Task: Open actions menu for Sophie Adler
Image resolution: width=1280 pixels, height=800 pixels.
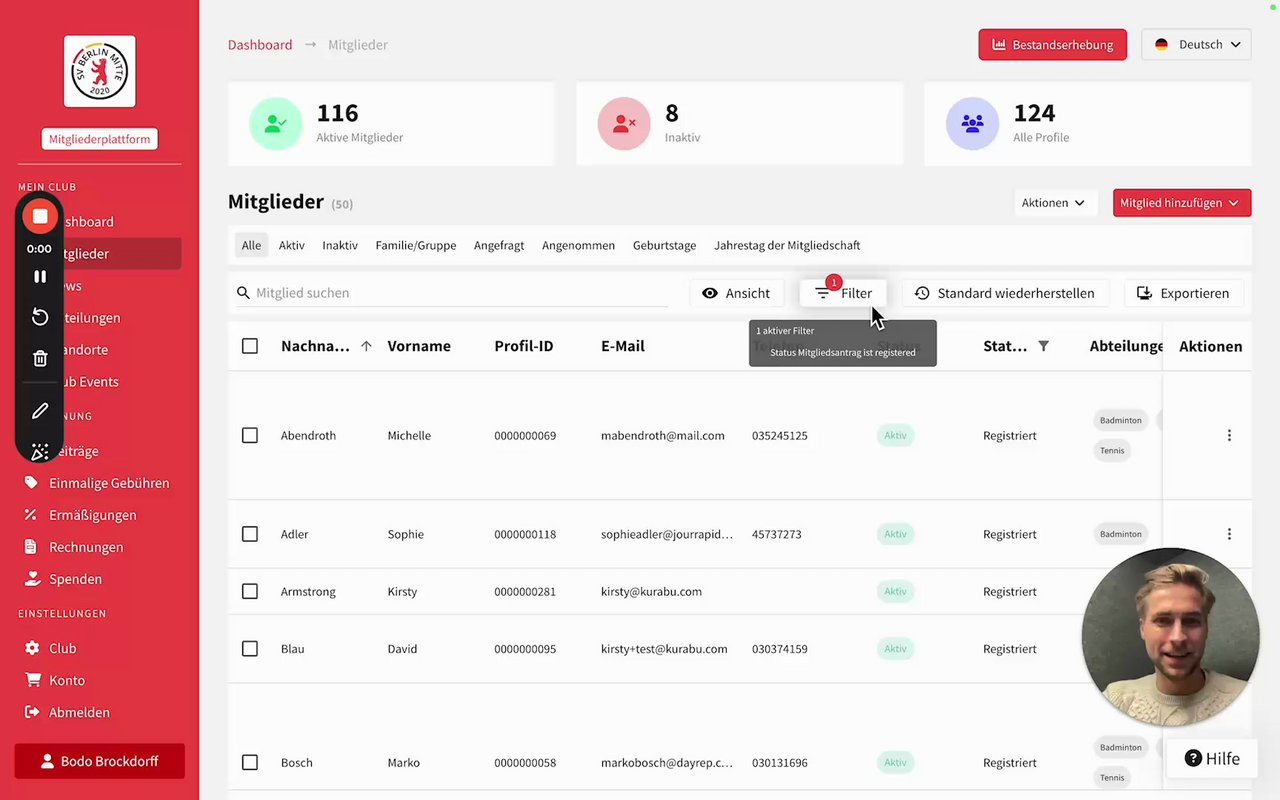Action: [1229, 534]
